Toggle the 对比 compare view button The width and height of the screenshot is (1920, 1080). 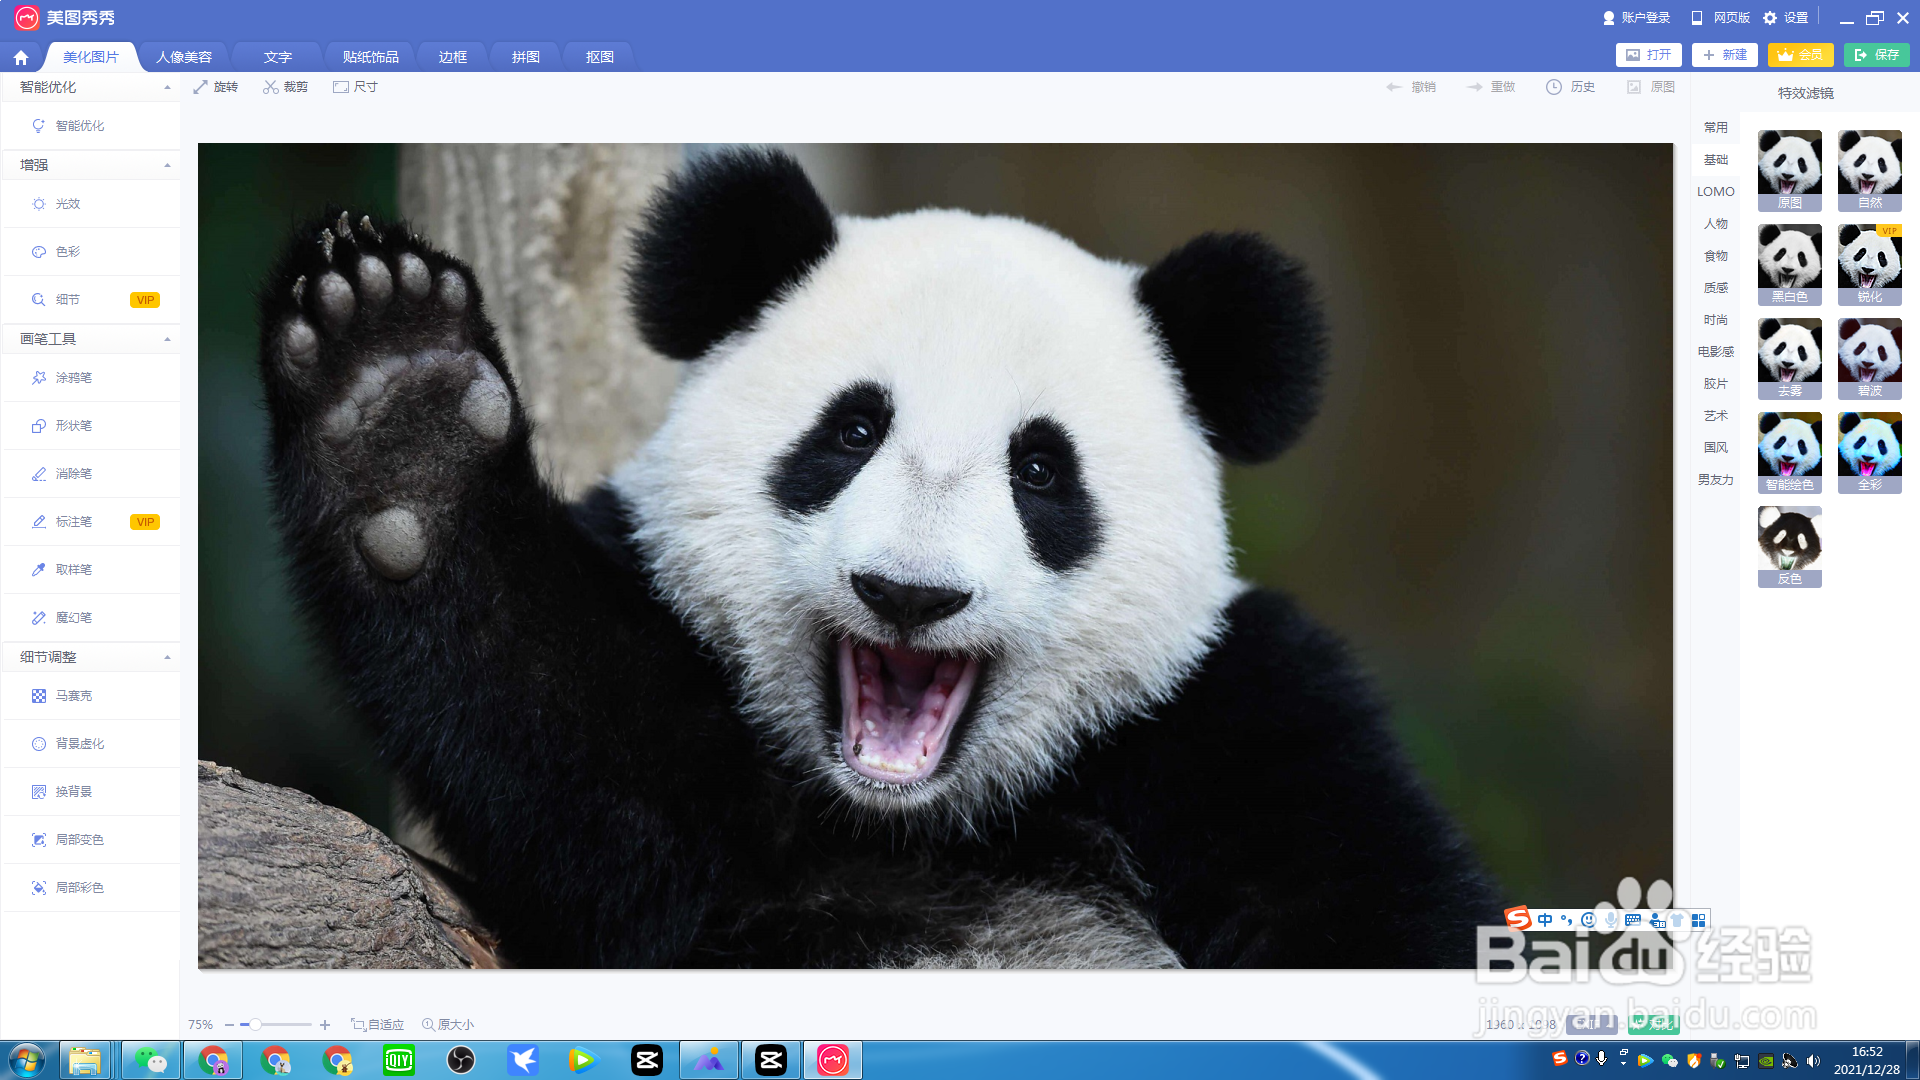(x=1653, y=1024)
